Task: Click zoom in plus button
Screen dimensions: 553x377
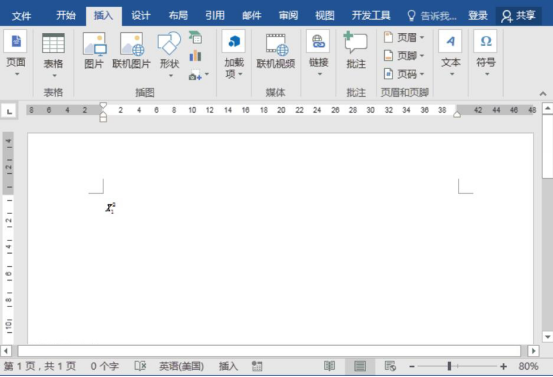Action: 504,366
